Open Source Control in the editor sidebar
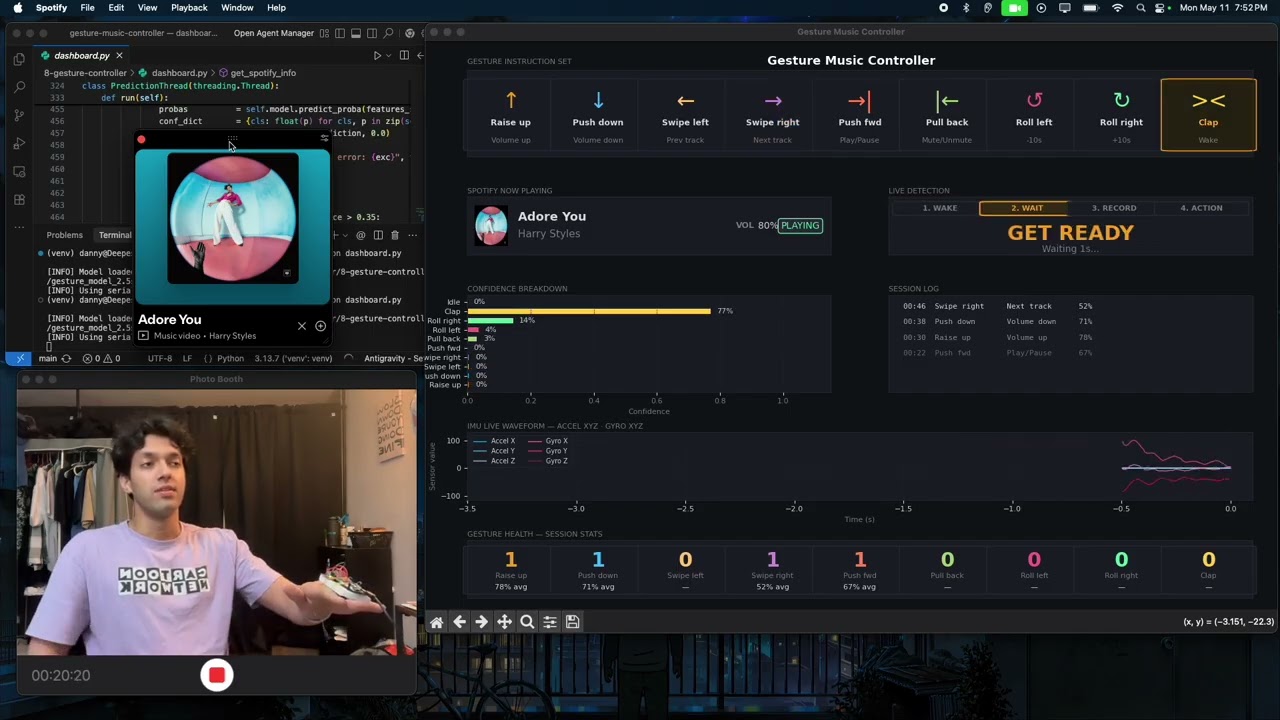The width and height of the screenshot is (1280, 720). pos(19,116)
